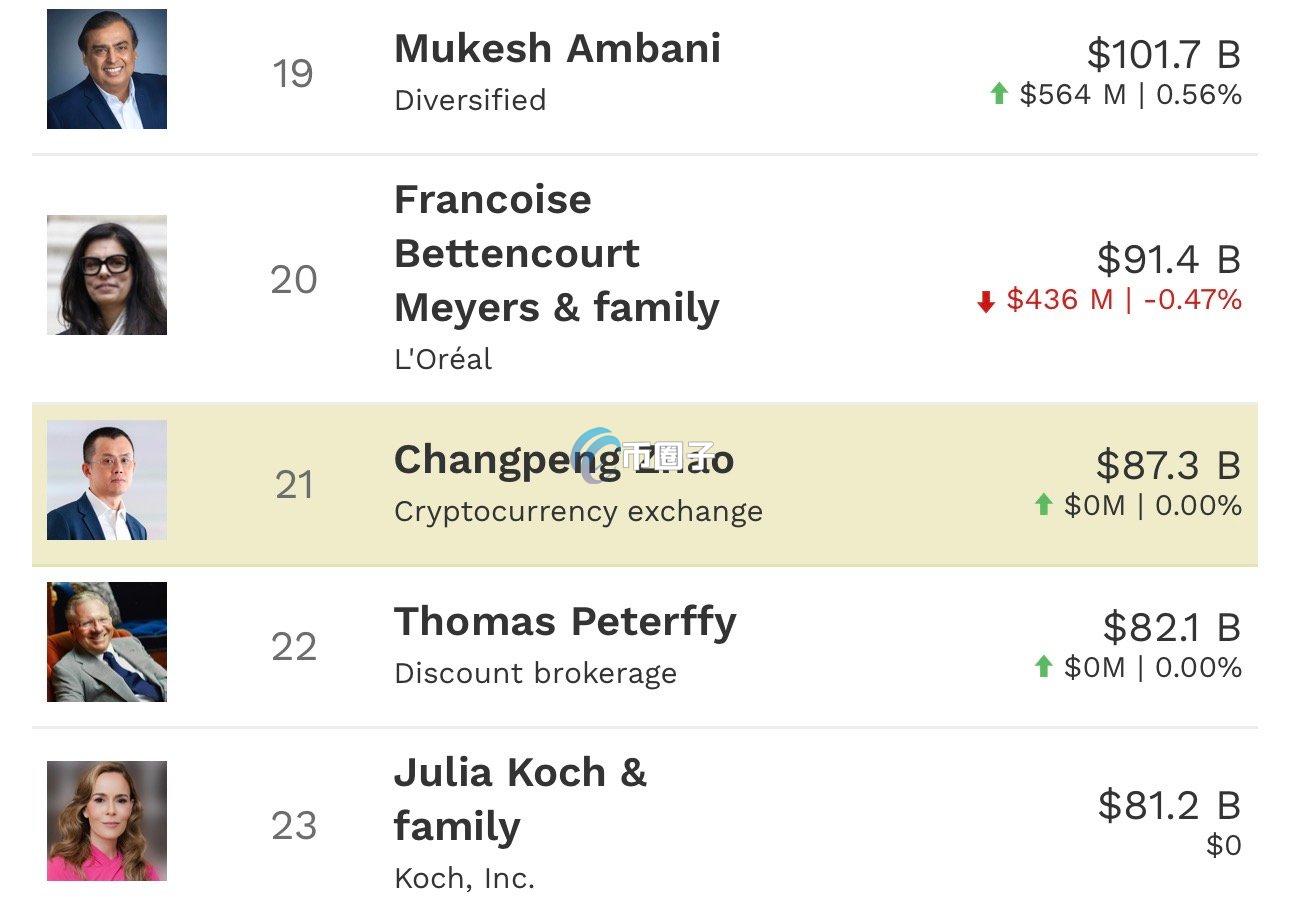Open the Julia Koch & family entry
This screenshot has height=912, width=1290.
pyautogui.click(x=520, y=799)
